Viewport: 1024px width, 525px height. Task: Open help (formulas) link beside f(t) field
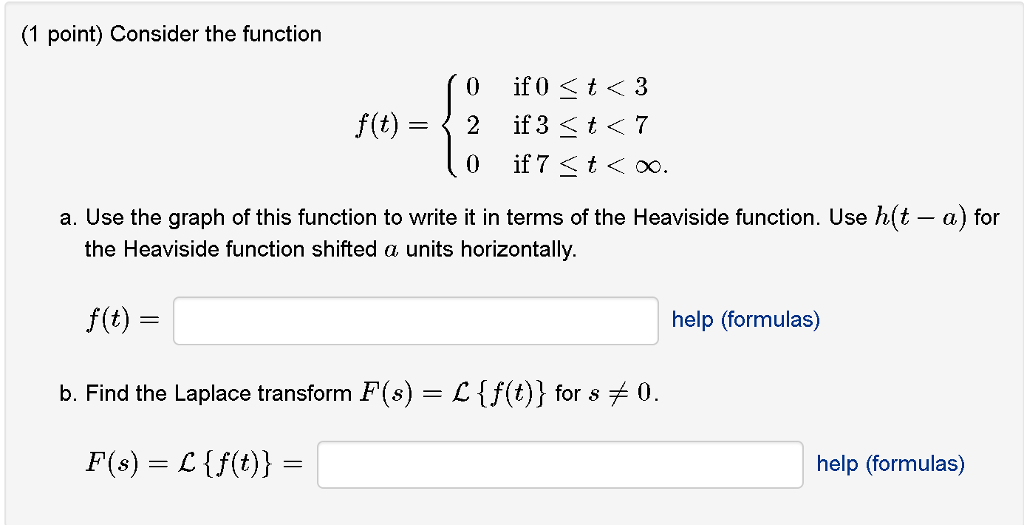point(745,320)
